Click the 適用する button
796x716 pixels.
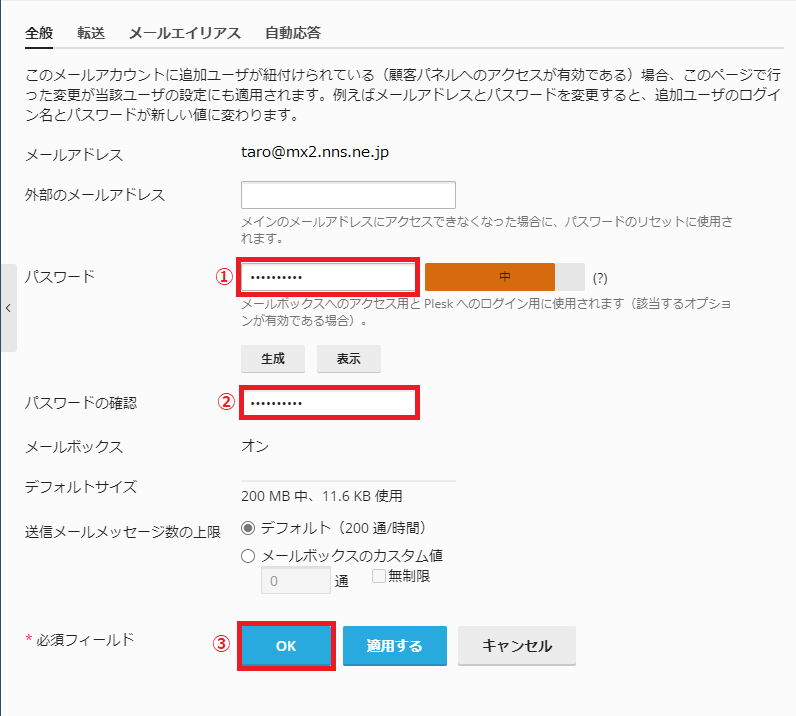(x=394, y=646)
